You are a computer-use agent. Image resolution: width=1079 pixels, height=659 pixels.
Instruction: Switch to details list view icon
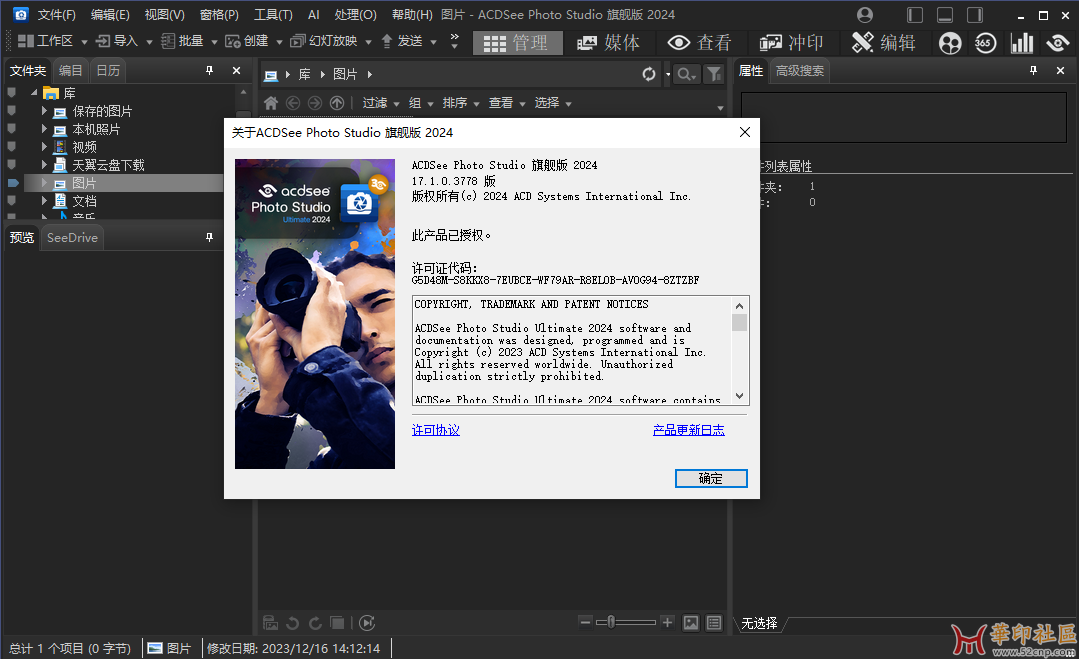pyautogui.click(x=714, y=623)
